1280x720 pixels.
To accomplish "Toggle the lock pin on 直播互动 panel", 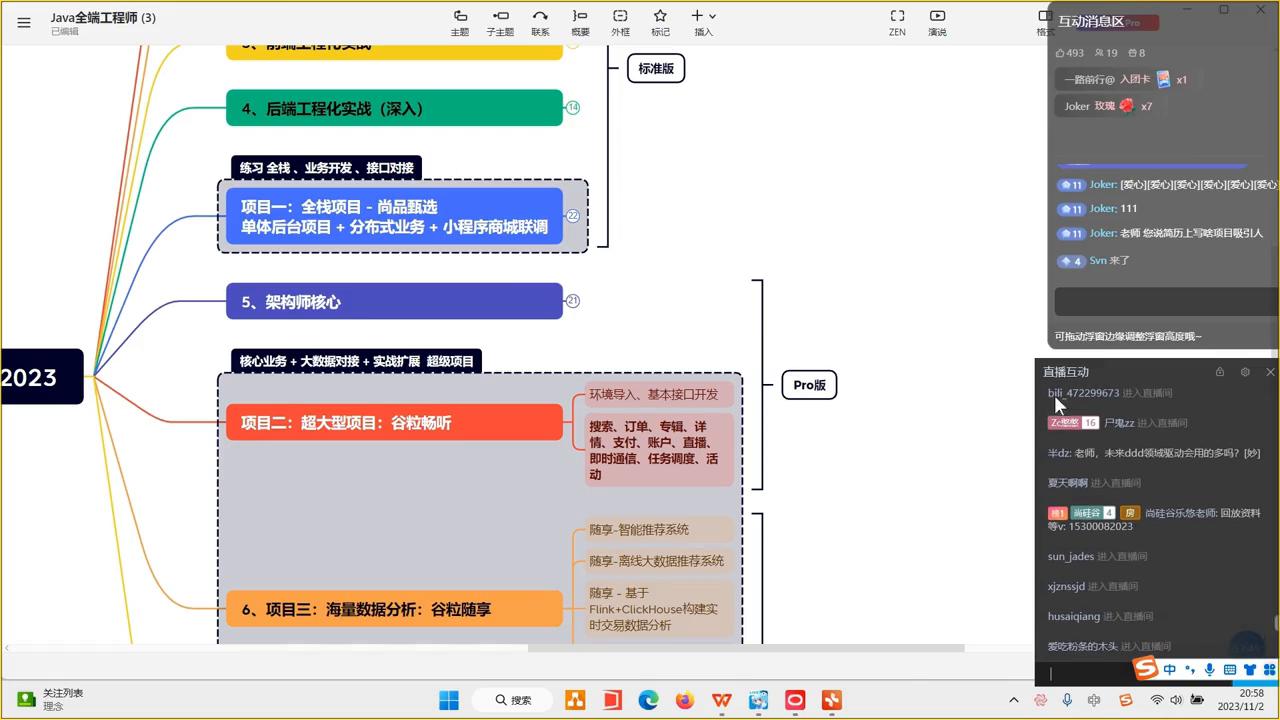I will 1219,371.
